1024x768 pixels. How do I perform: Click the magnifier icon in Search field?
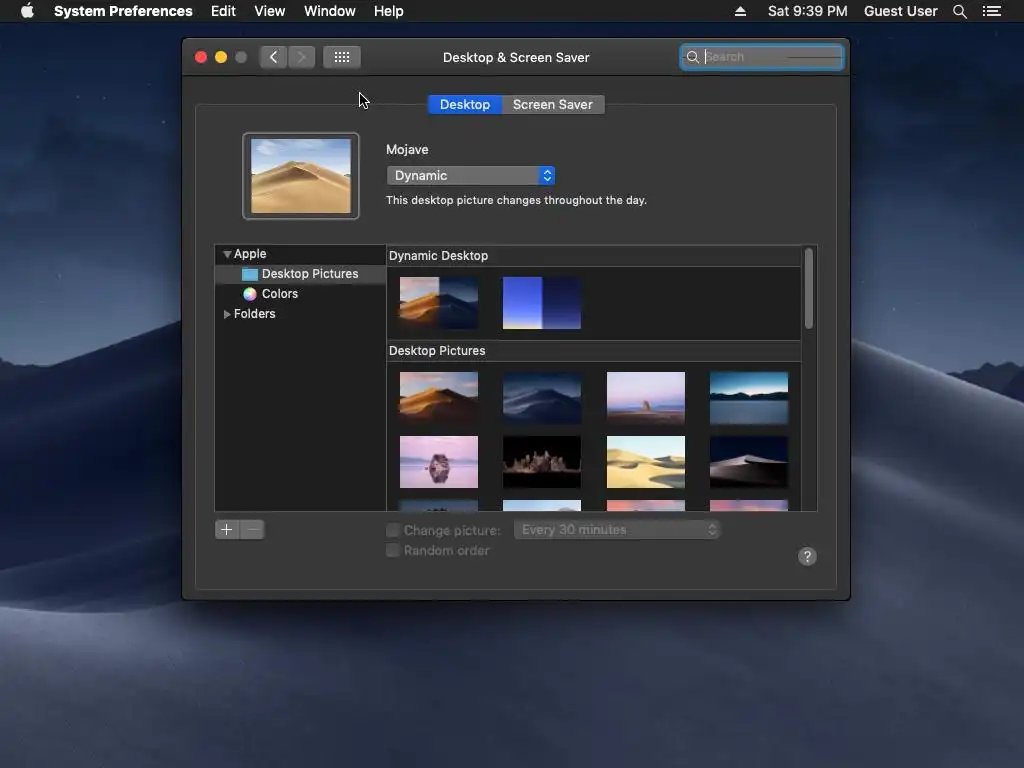[692, 57]
